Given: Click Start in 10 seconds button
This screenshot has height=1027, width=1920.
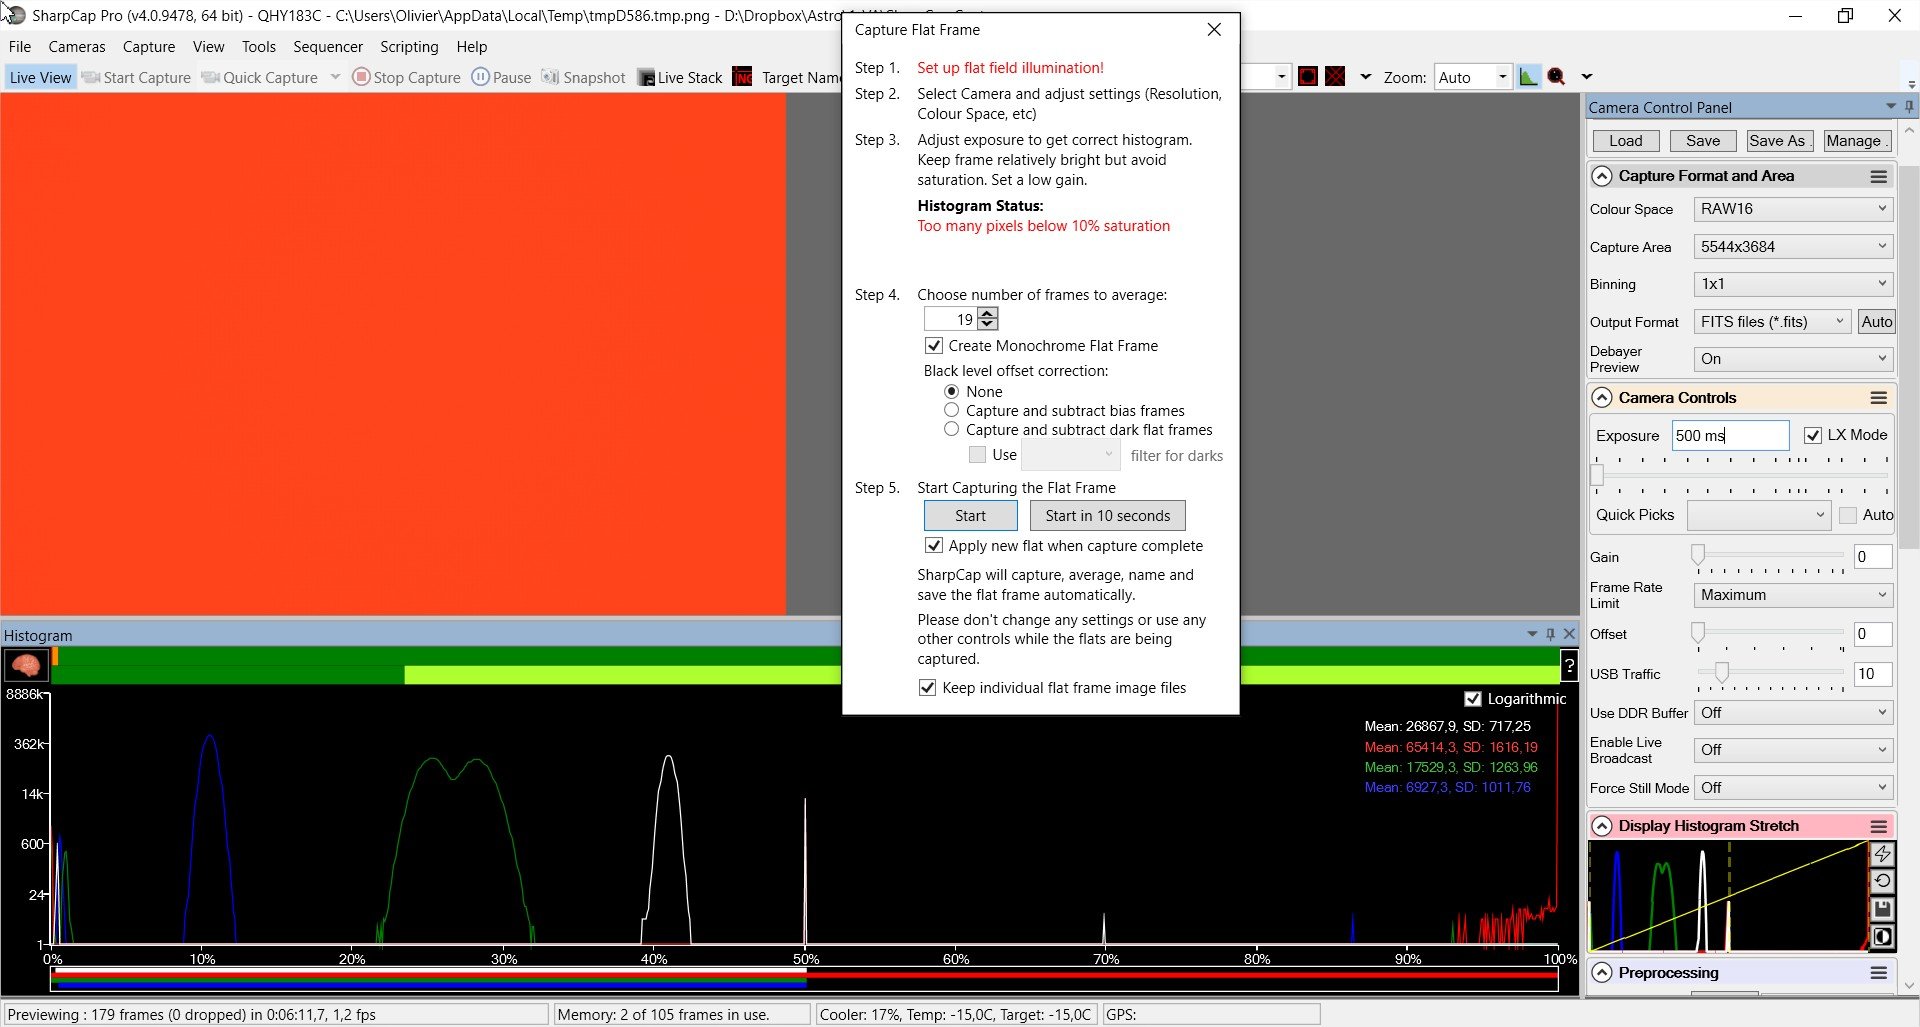Looking at the screenshot, I should pos(1108,516).
